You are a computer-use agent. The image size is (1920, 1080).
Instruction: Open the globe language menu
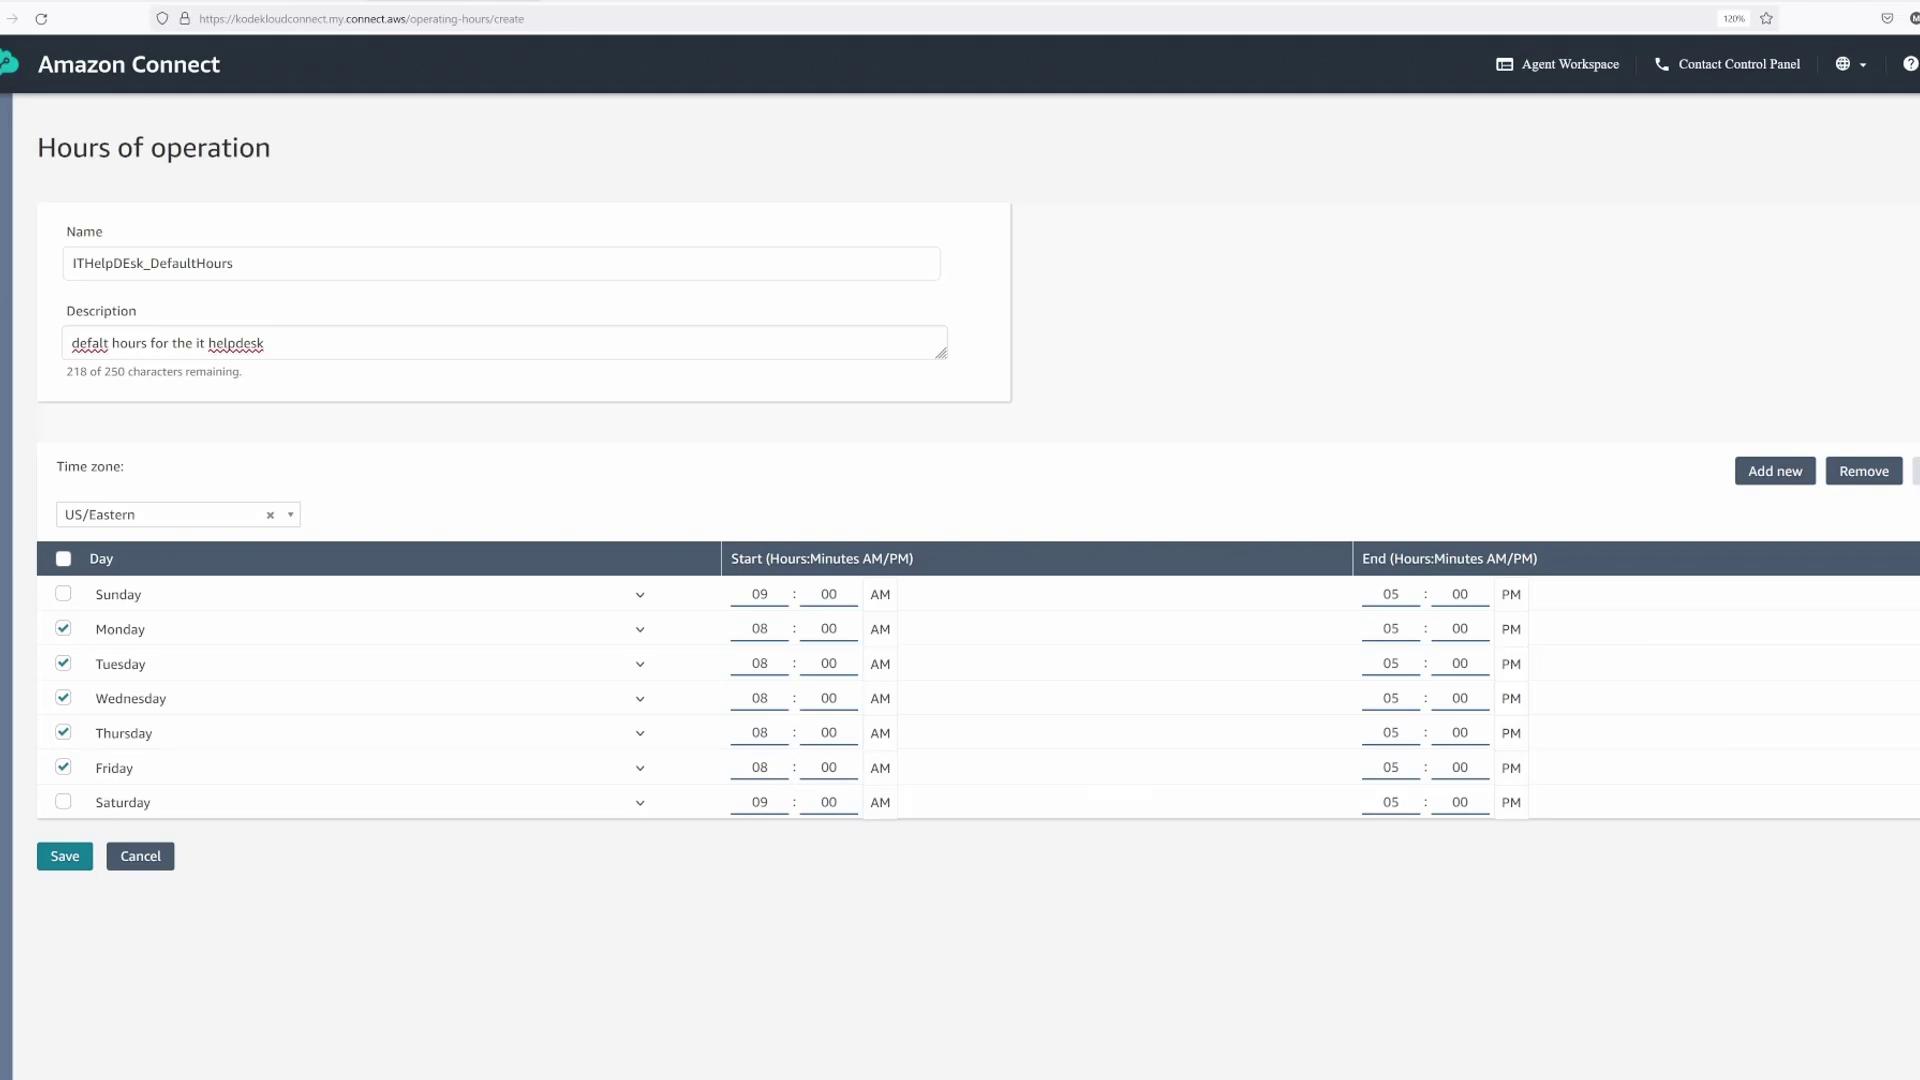[1850, 64]
